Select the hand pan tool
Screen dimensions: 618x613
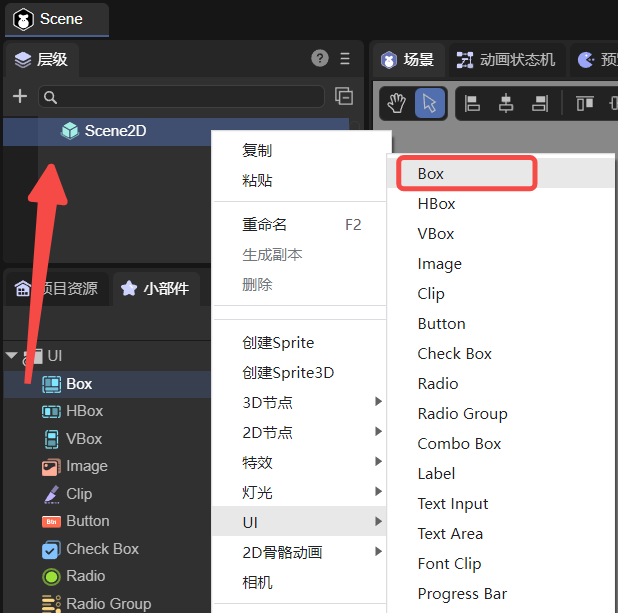point(398,103)
